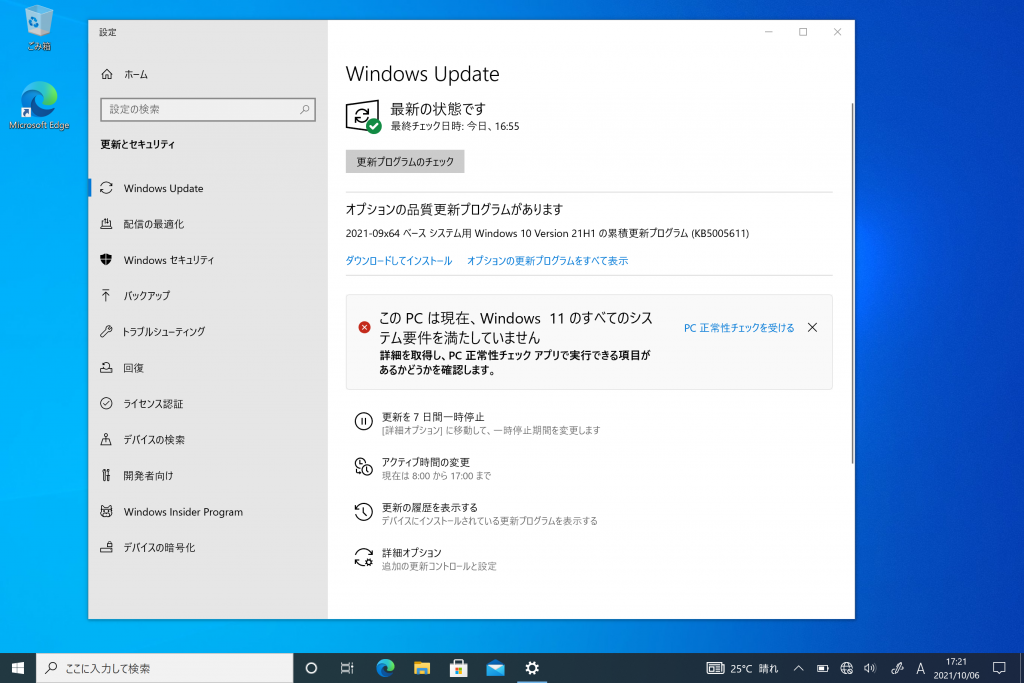Click the settings window vertical scrollbar
Image resolution: width=1024 pixels, height=683 pixels.
click(852, 284)
